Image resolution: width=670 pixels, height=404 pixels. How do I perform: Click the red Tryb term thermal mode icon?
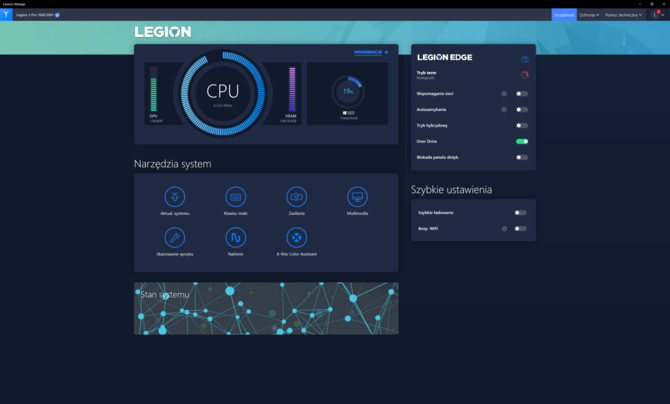(x=525, y=75)
